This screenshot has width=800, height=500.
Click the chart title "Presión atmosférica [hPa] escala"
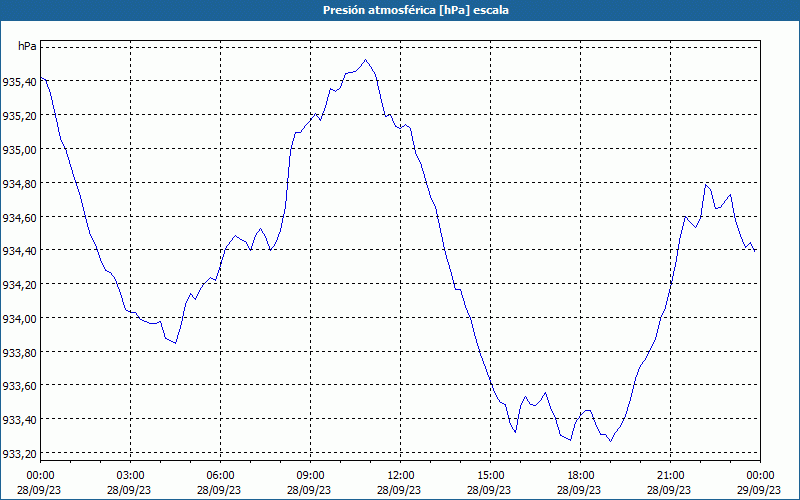coord(415,10)
